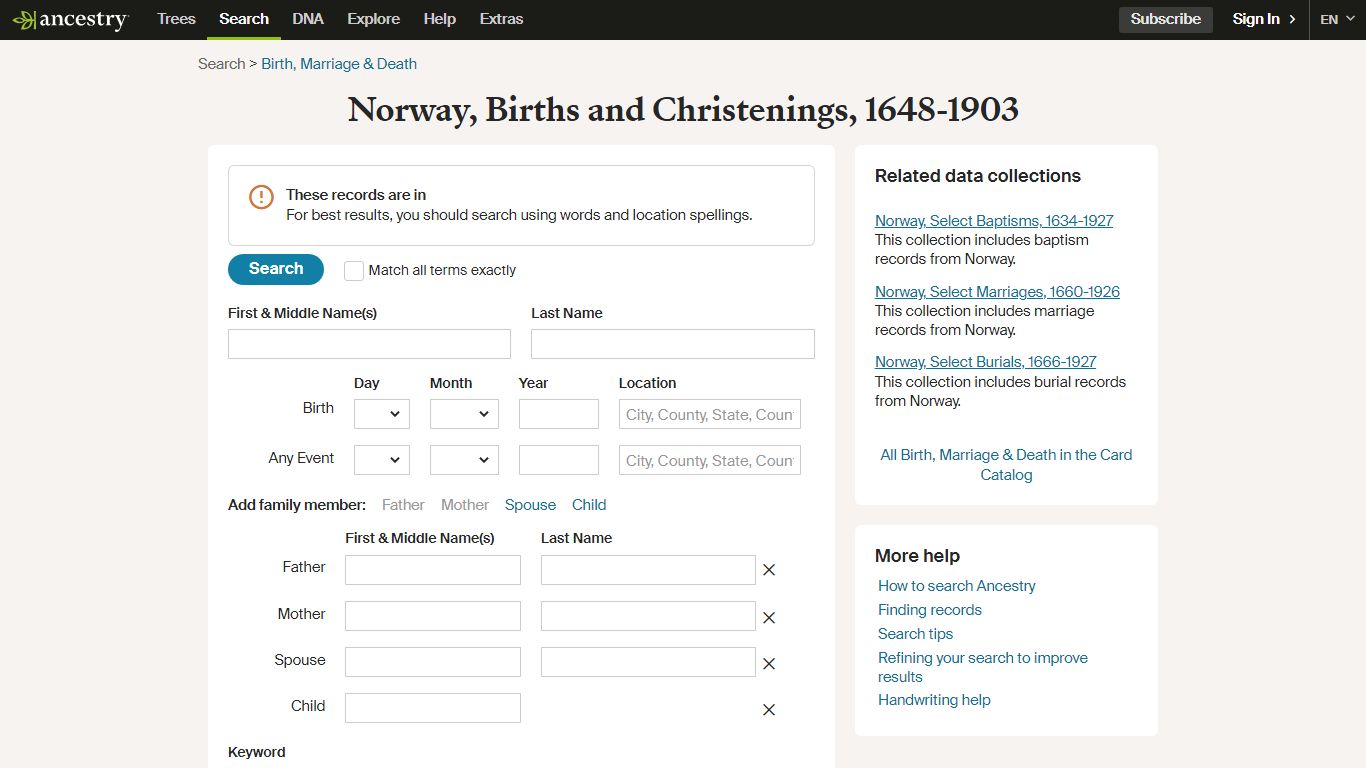Add Child family member

[589, 505]
